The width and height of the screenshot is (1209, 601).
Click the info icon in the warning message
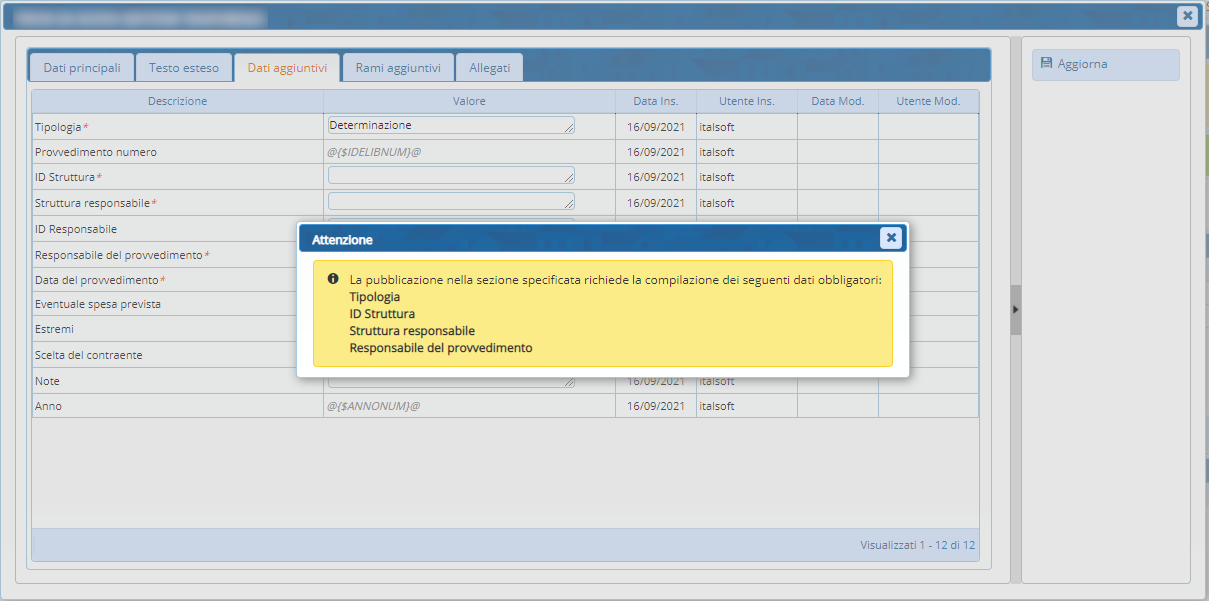[x=333, y=279]
